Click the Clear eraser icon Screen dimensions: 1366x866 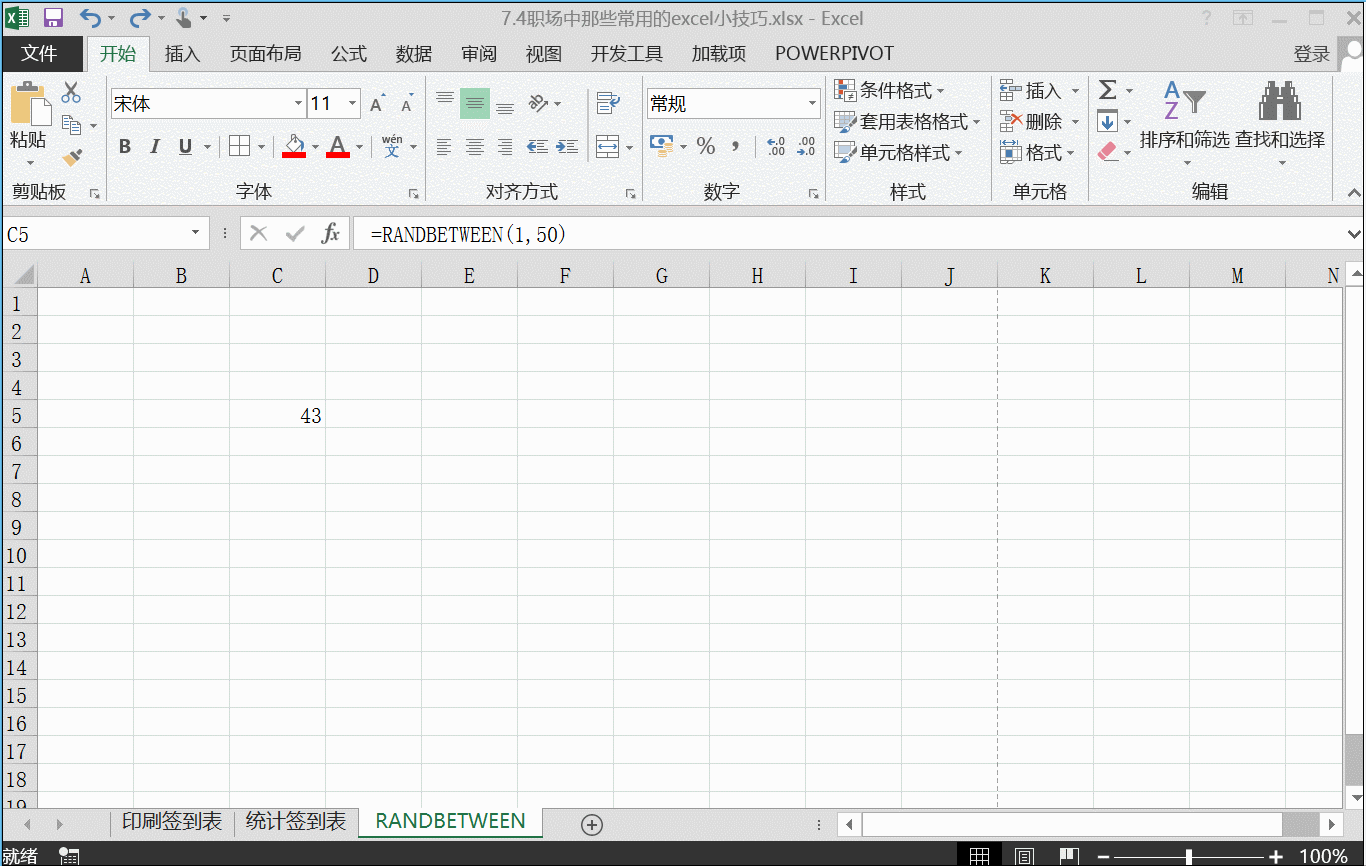click(1108, 152)
